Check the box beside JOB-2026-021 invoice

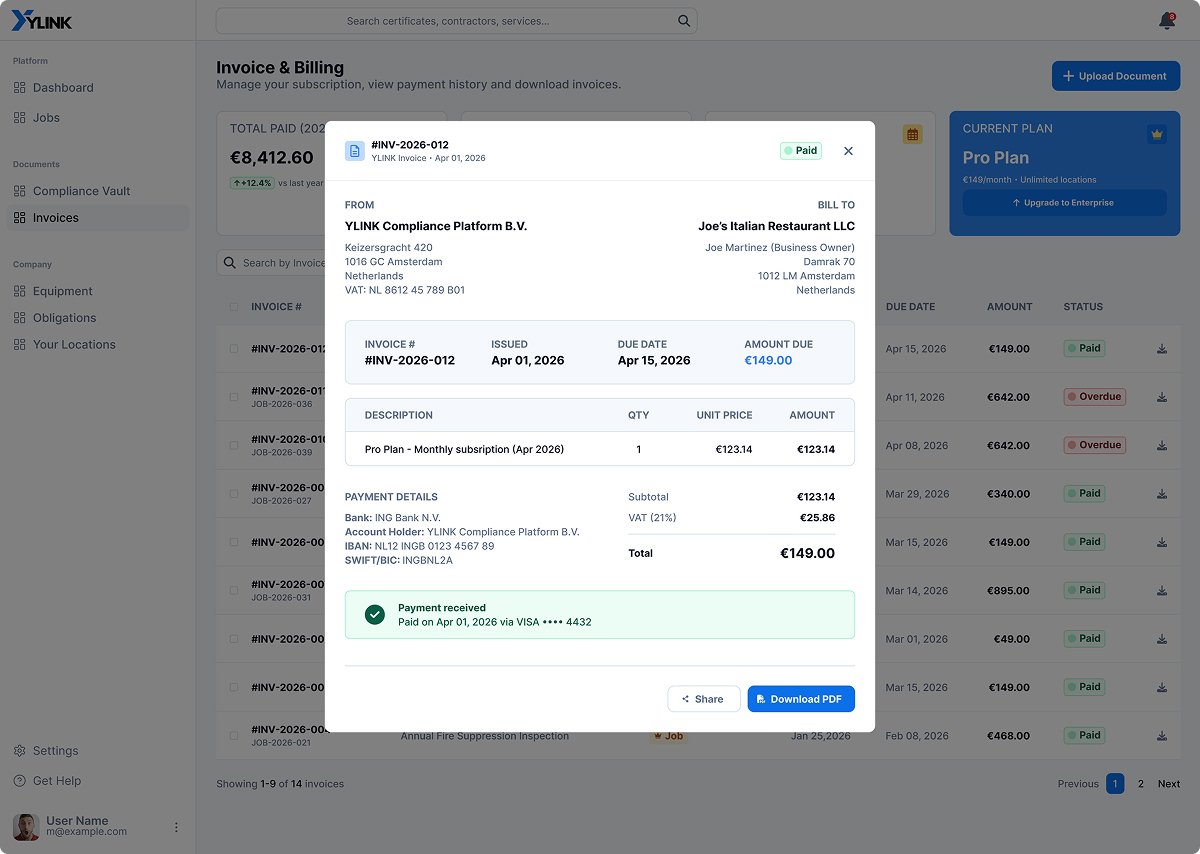click(234, 736)
